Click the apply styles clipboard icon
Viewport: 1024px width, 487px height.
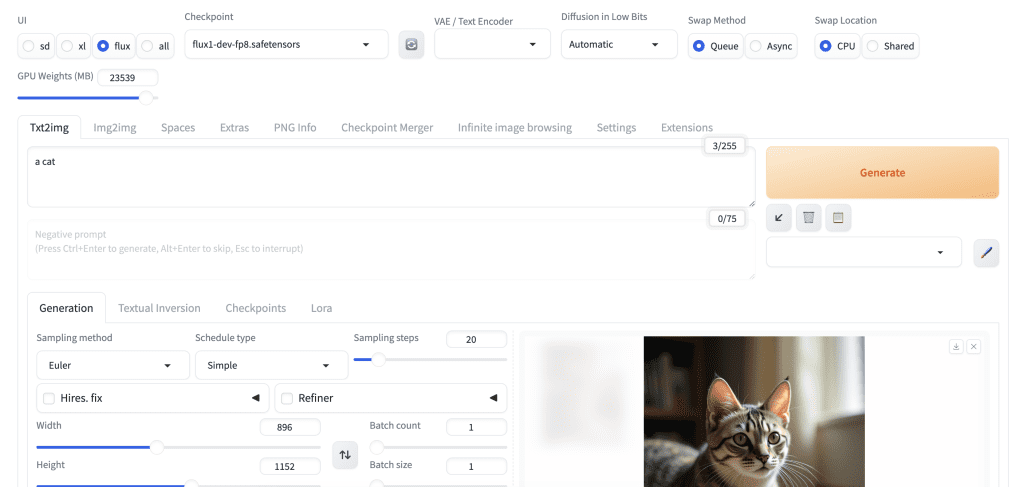[x=839, y=217]
